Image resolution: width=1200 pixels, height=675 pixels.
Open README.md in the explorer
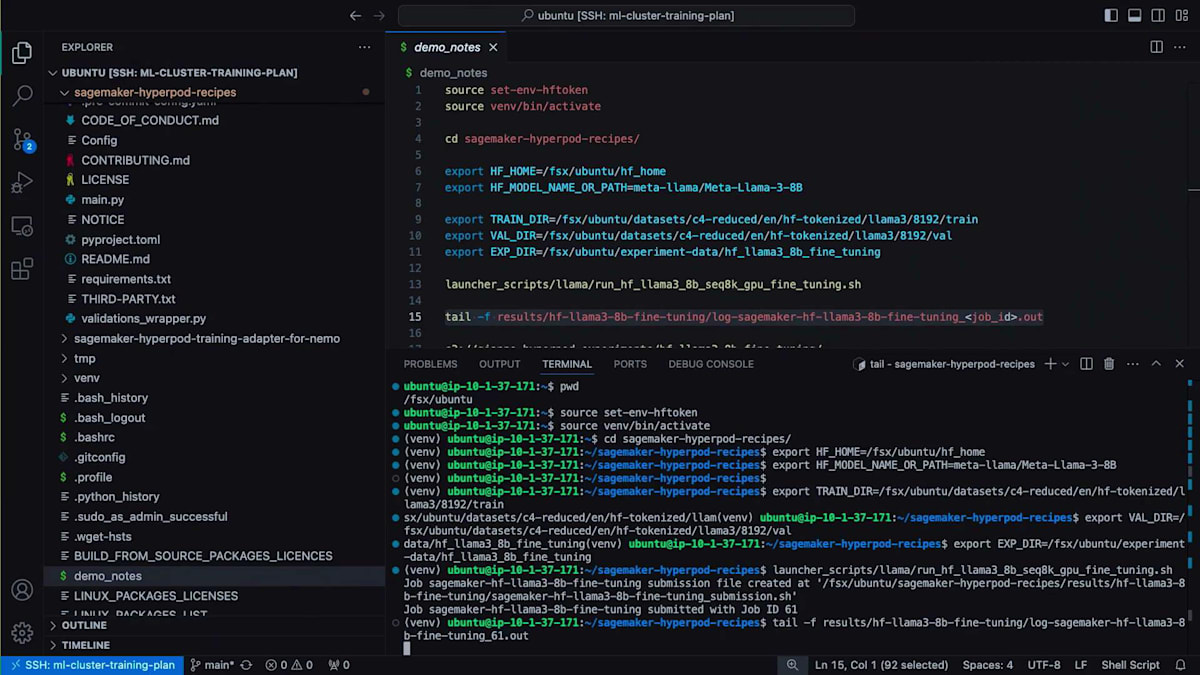115,259
